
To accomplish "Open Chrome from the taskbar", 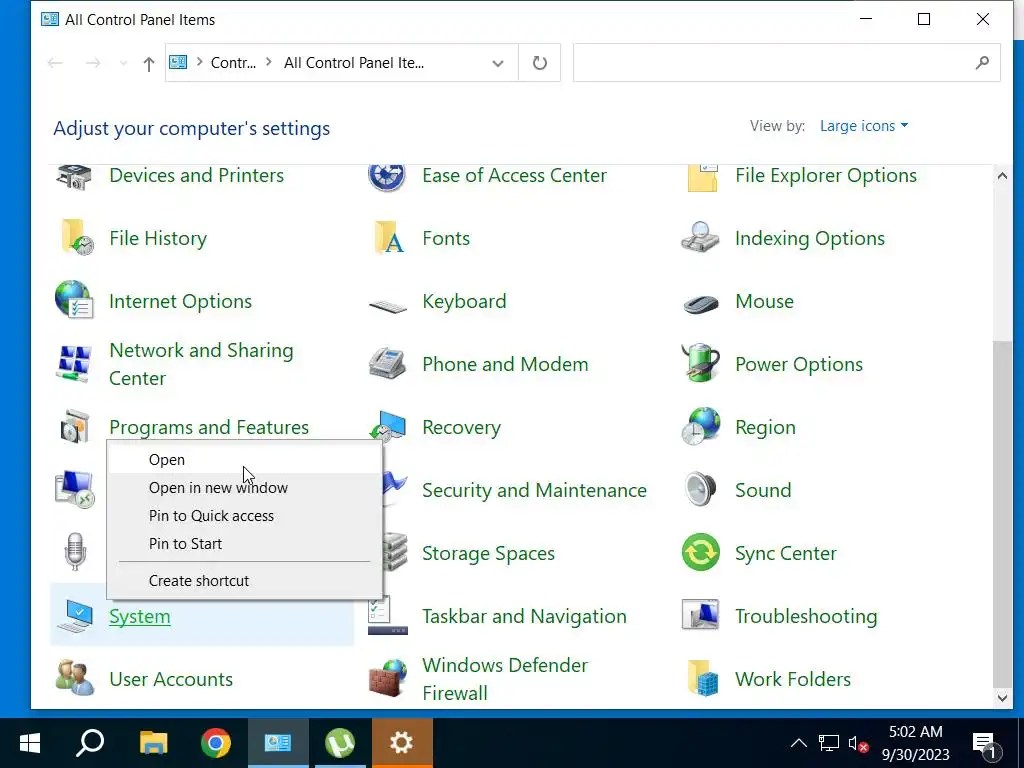I will [x=216, y=743].
